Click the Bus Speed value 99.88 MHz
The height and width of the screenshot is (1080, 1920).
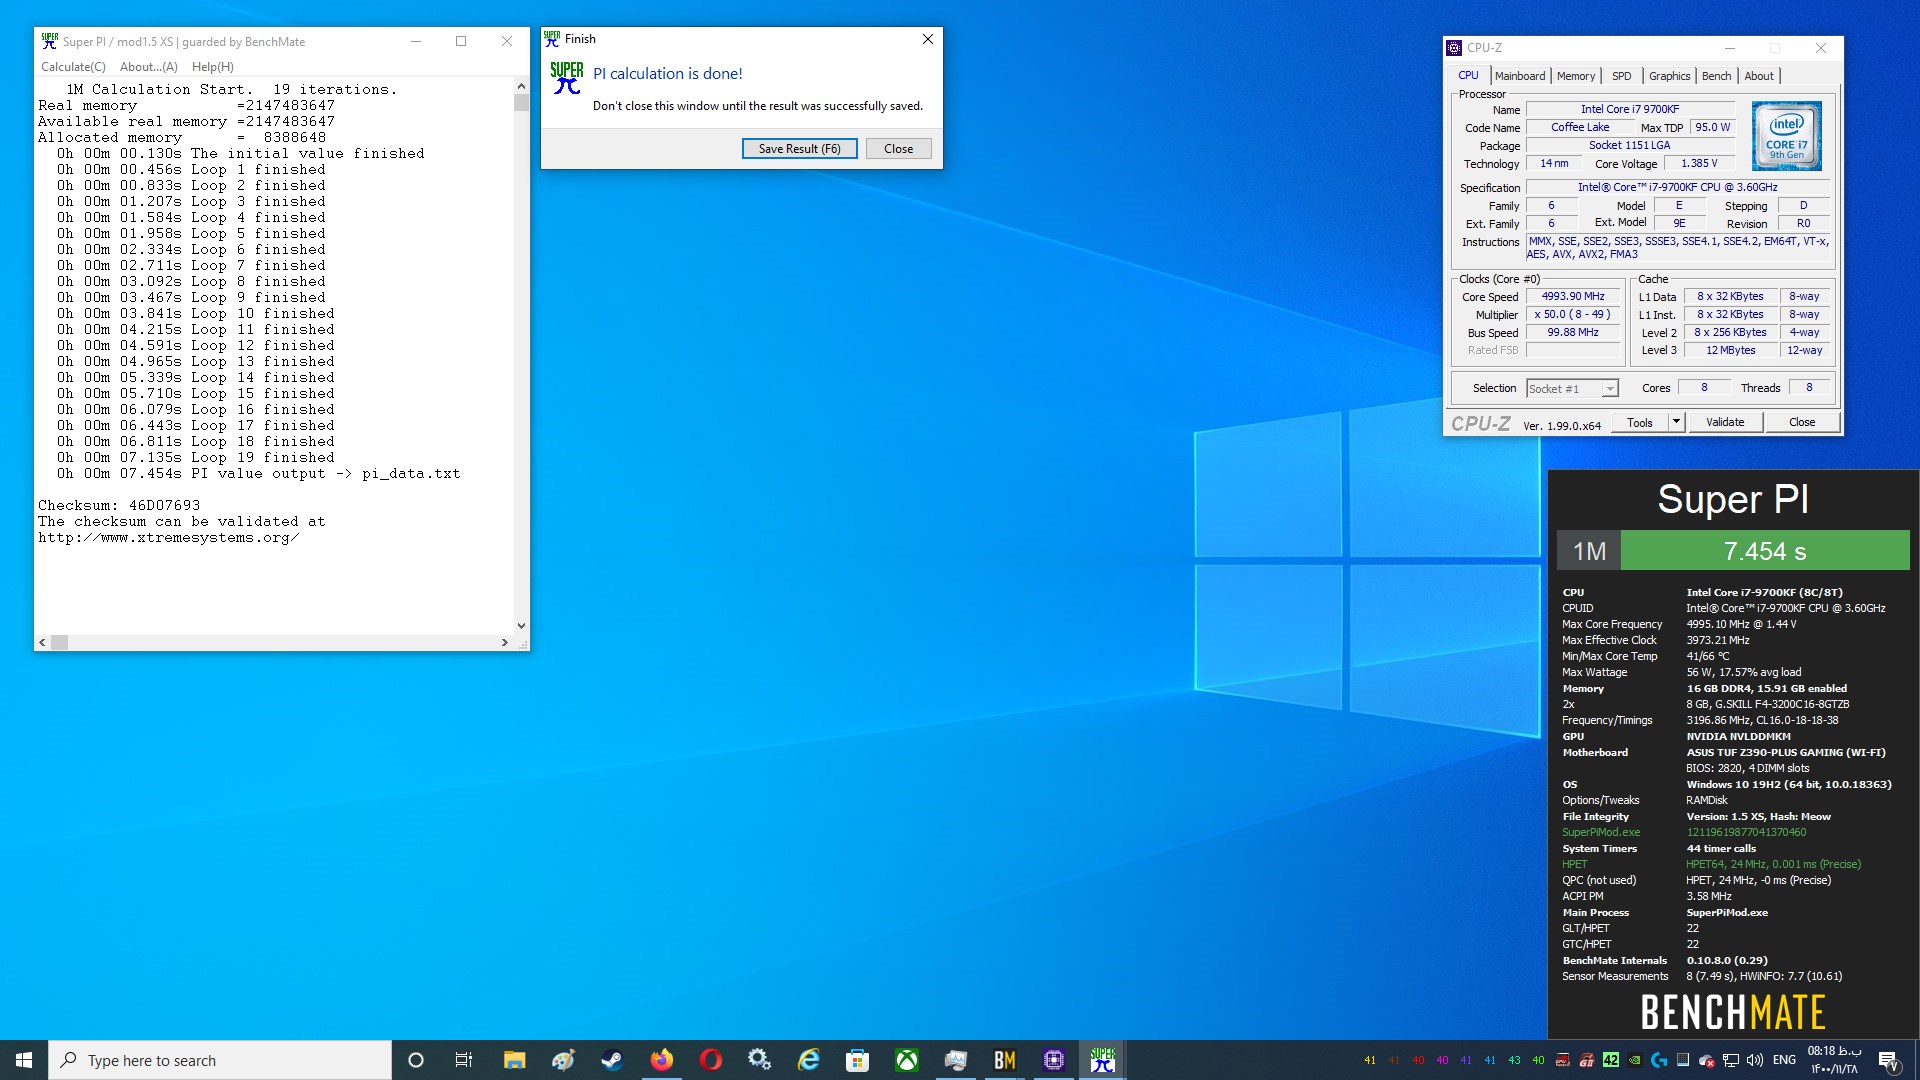[1573, 333]
